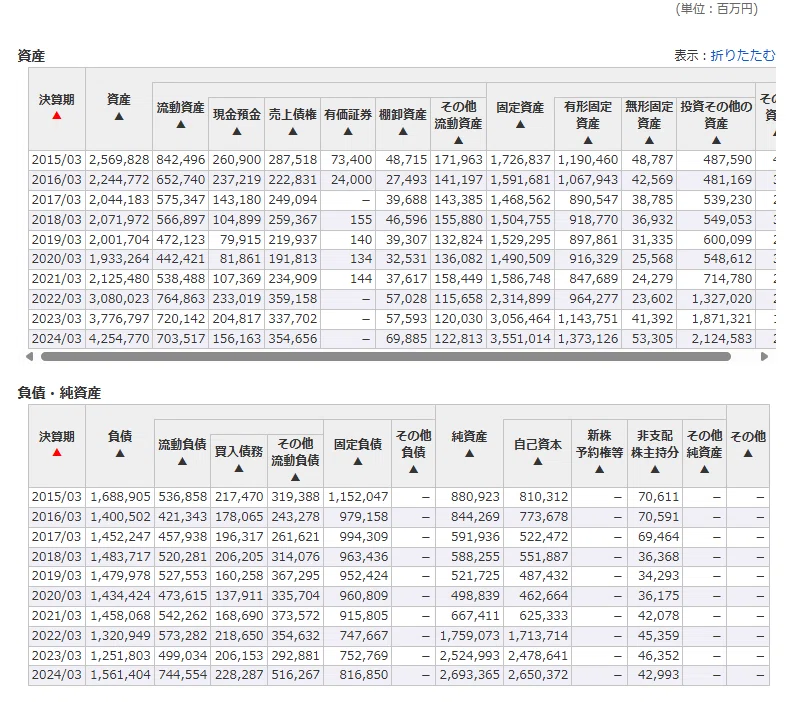Screen dimensions: 803x702
Task: Sort by 非支配株主持分 column arrow
Action: [655, 469]
